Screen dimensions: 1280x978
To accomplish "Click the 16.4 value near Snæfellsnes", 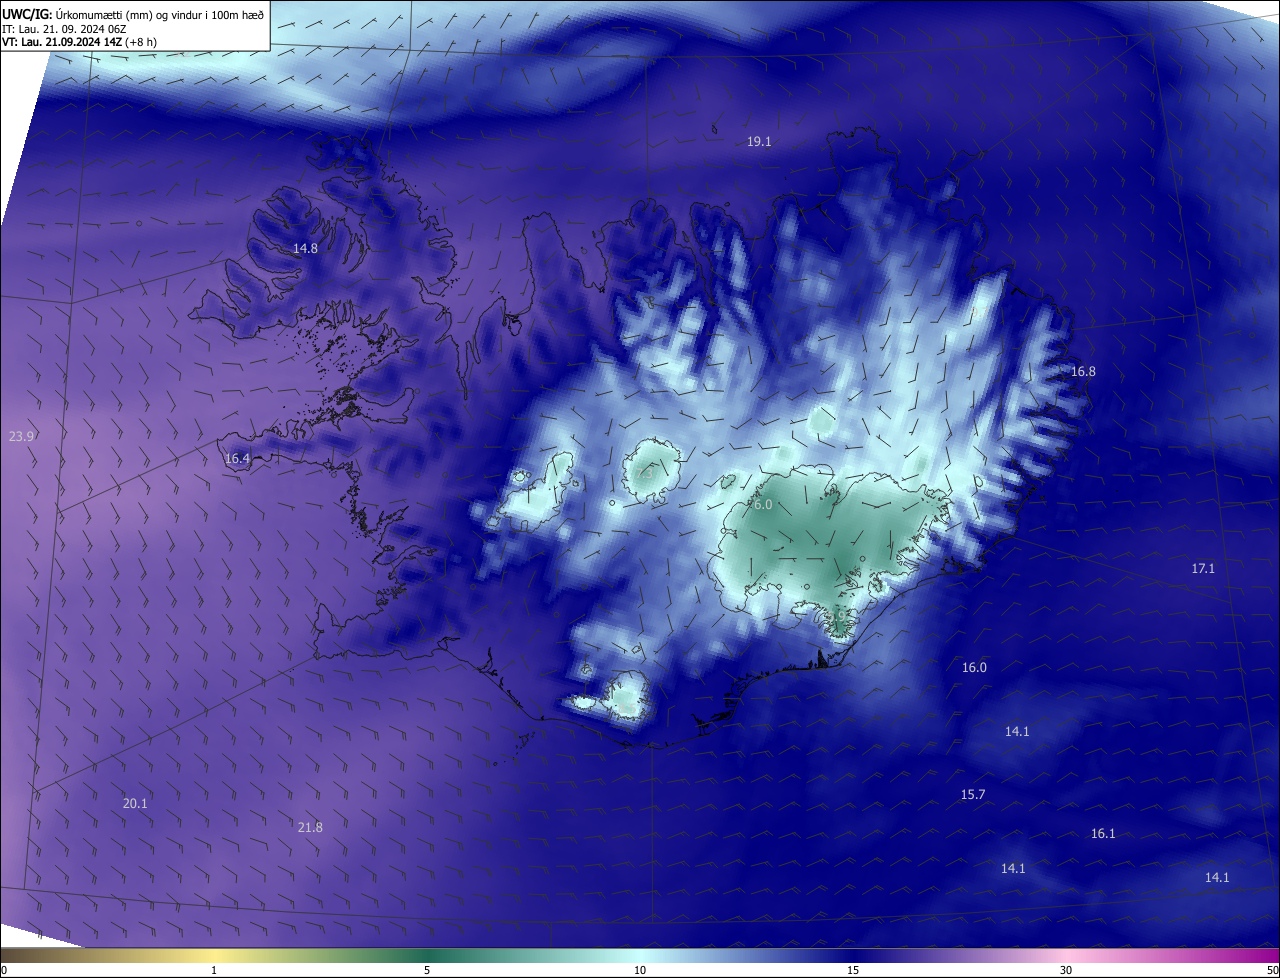I will (237, 459).
